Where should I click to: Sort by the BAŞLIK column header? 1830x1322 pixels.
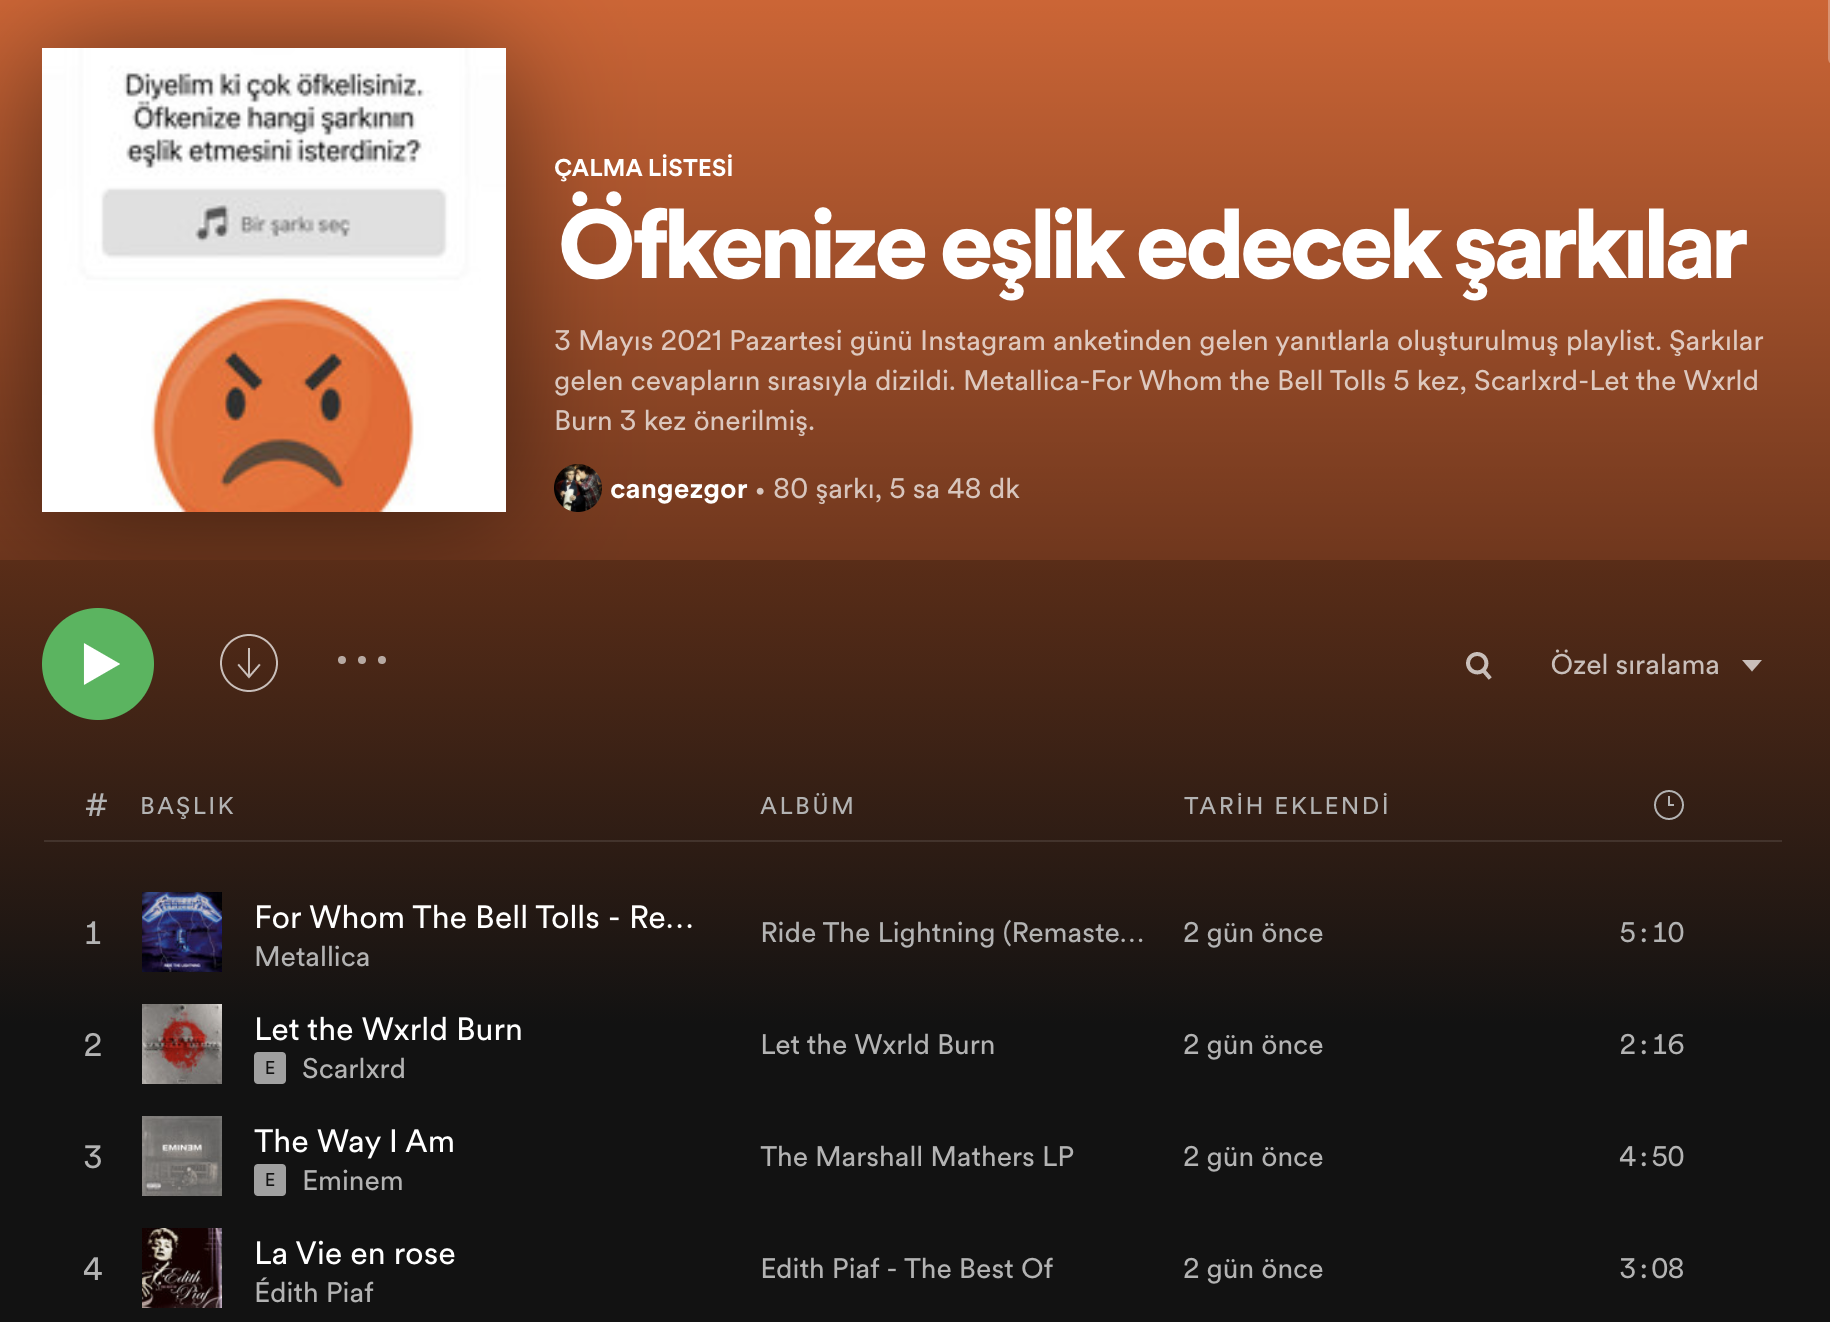tap(187, 805)
